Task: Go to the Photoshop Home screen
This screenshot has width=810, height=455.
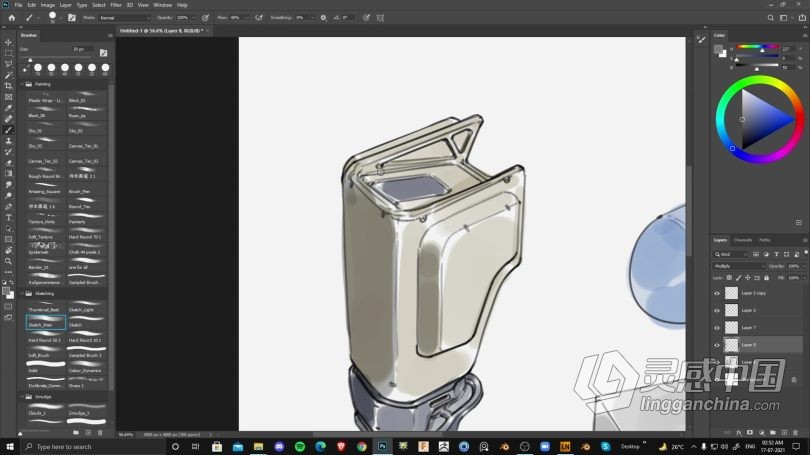Action: tap(11, 18)
